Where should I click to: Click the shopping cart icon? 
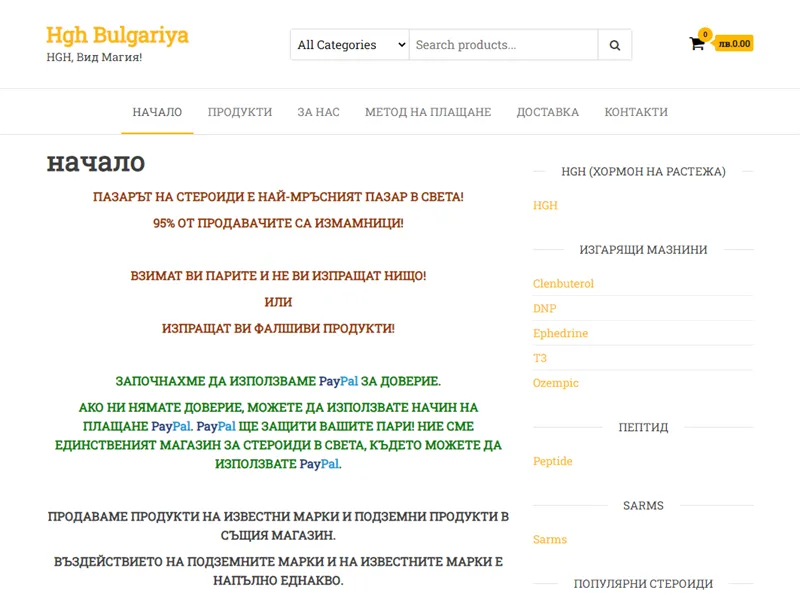pyautogui.click(x=698, y=45)
